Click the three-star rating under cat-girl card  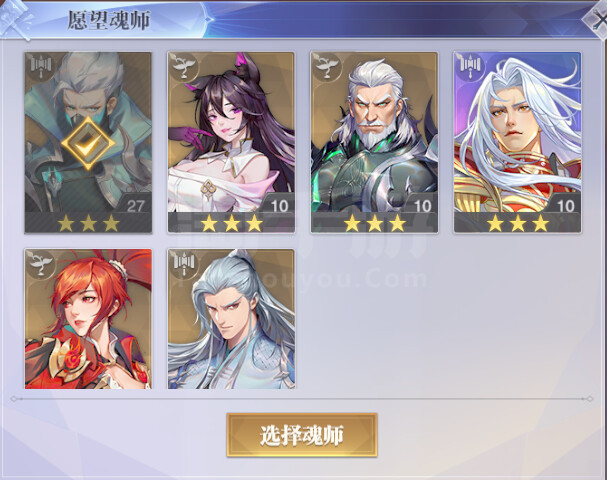[231, 223]
